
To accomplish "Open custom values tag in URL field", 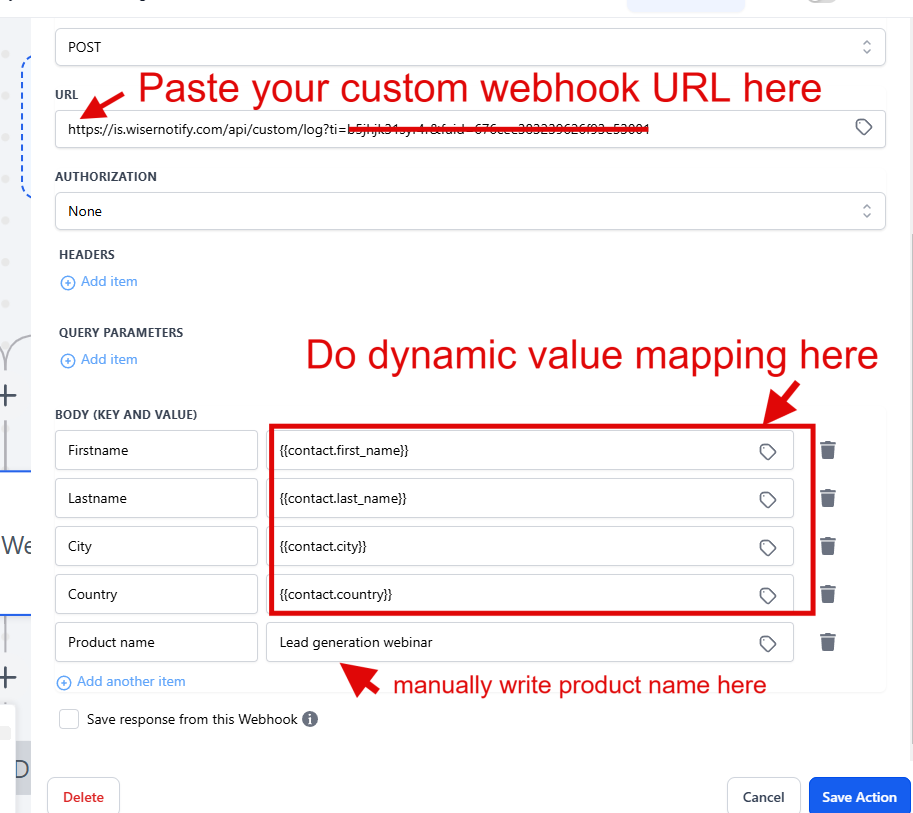I will point(864,127).
